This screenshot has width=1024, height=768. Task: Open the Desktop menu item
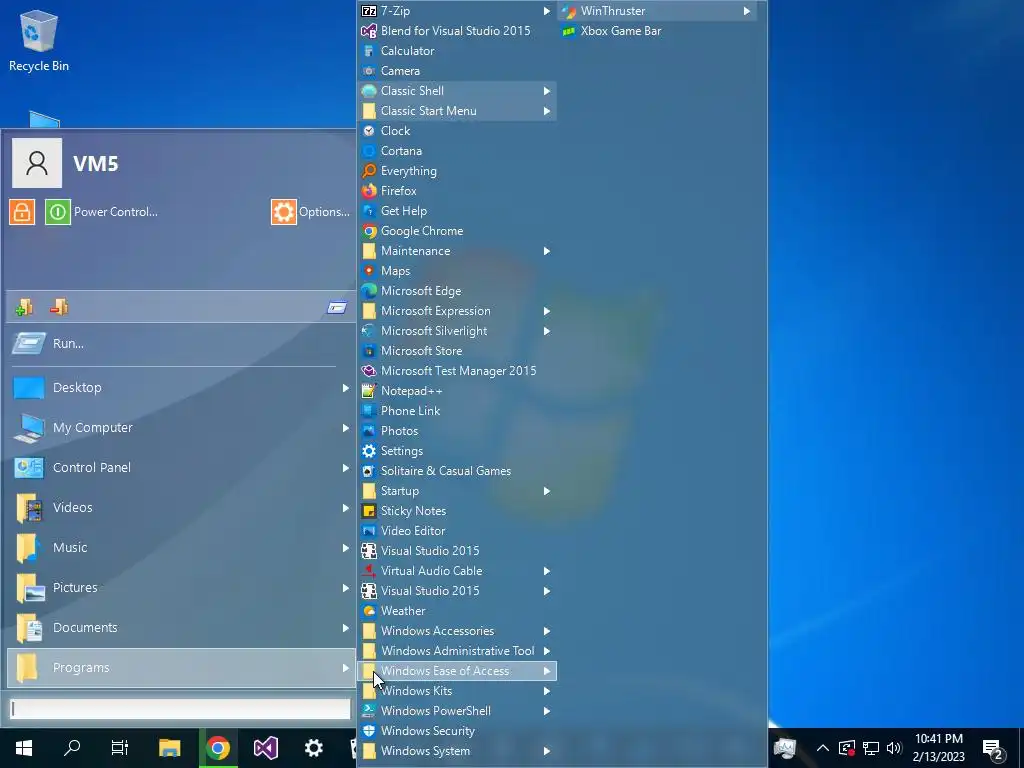point(181,387)
